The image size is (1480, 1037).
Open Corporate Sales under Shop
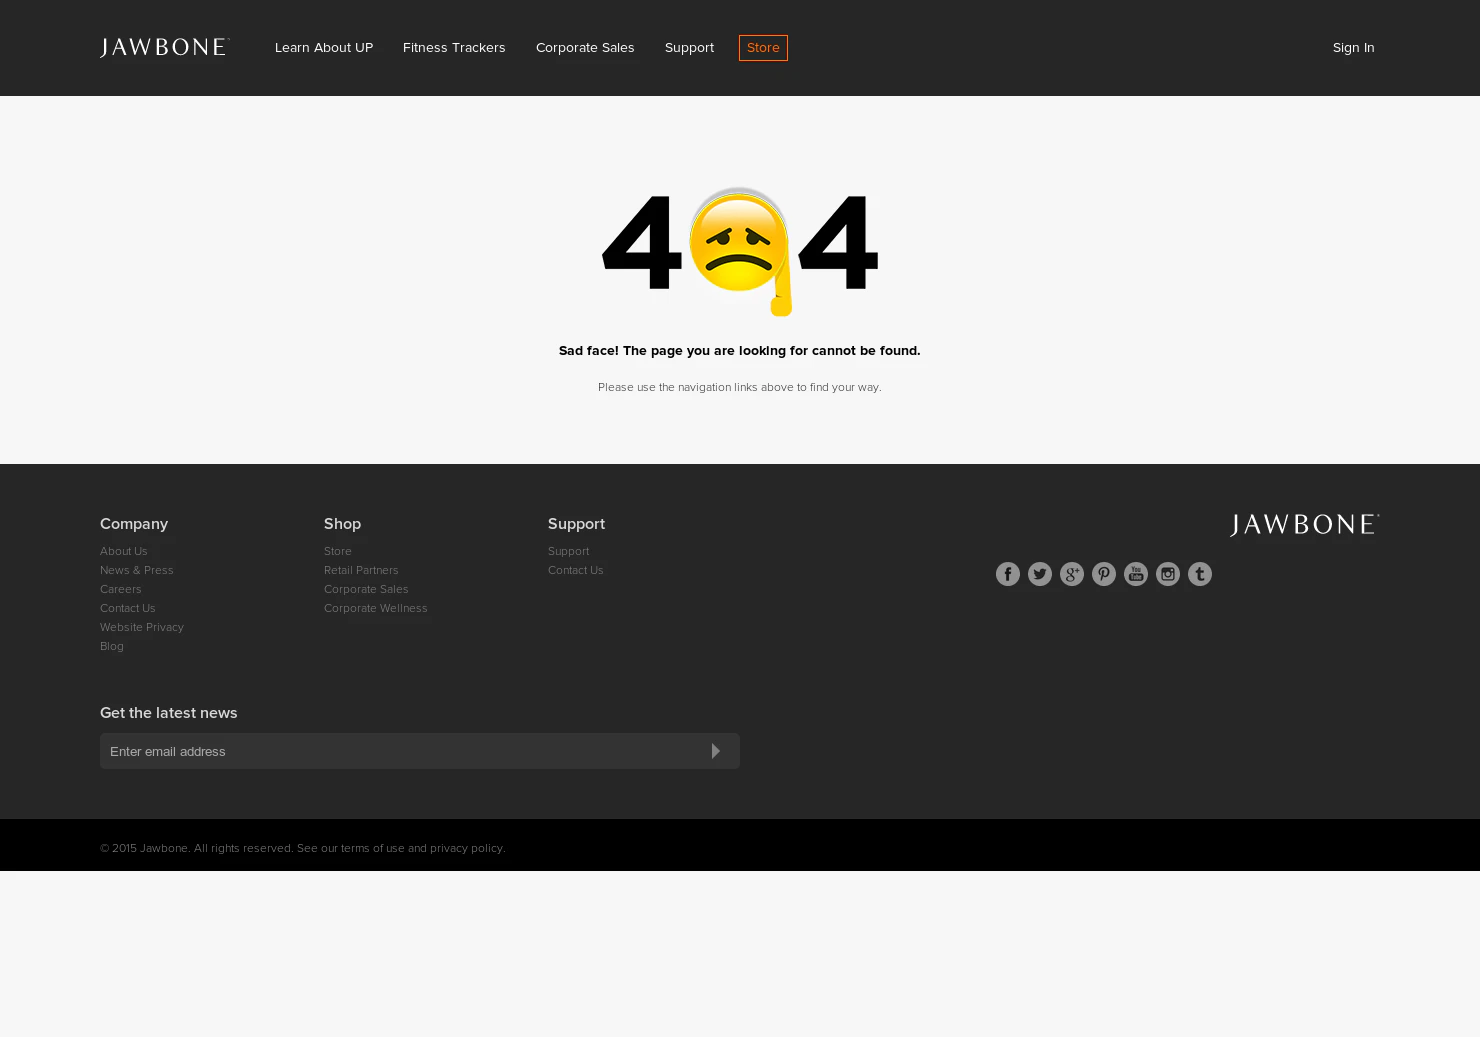366,589
